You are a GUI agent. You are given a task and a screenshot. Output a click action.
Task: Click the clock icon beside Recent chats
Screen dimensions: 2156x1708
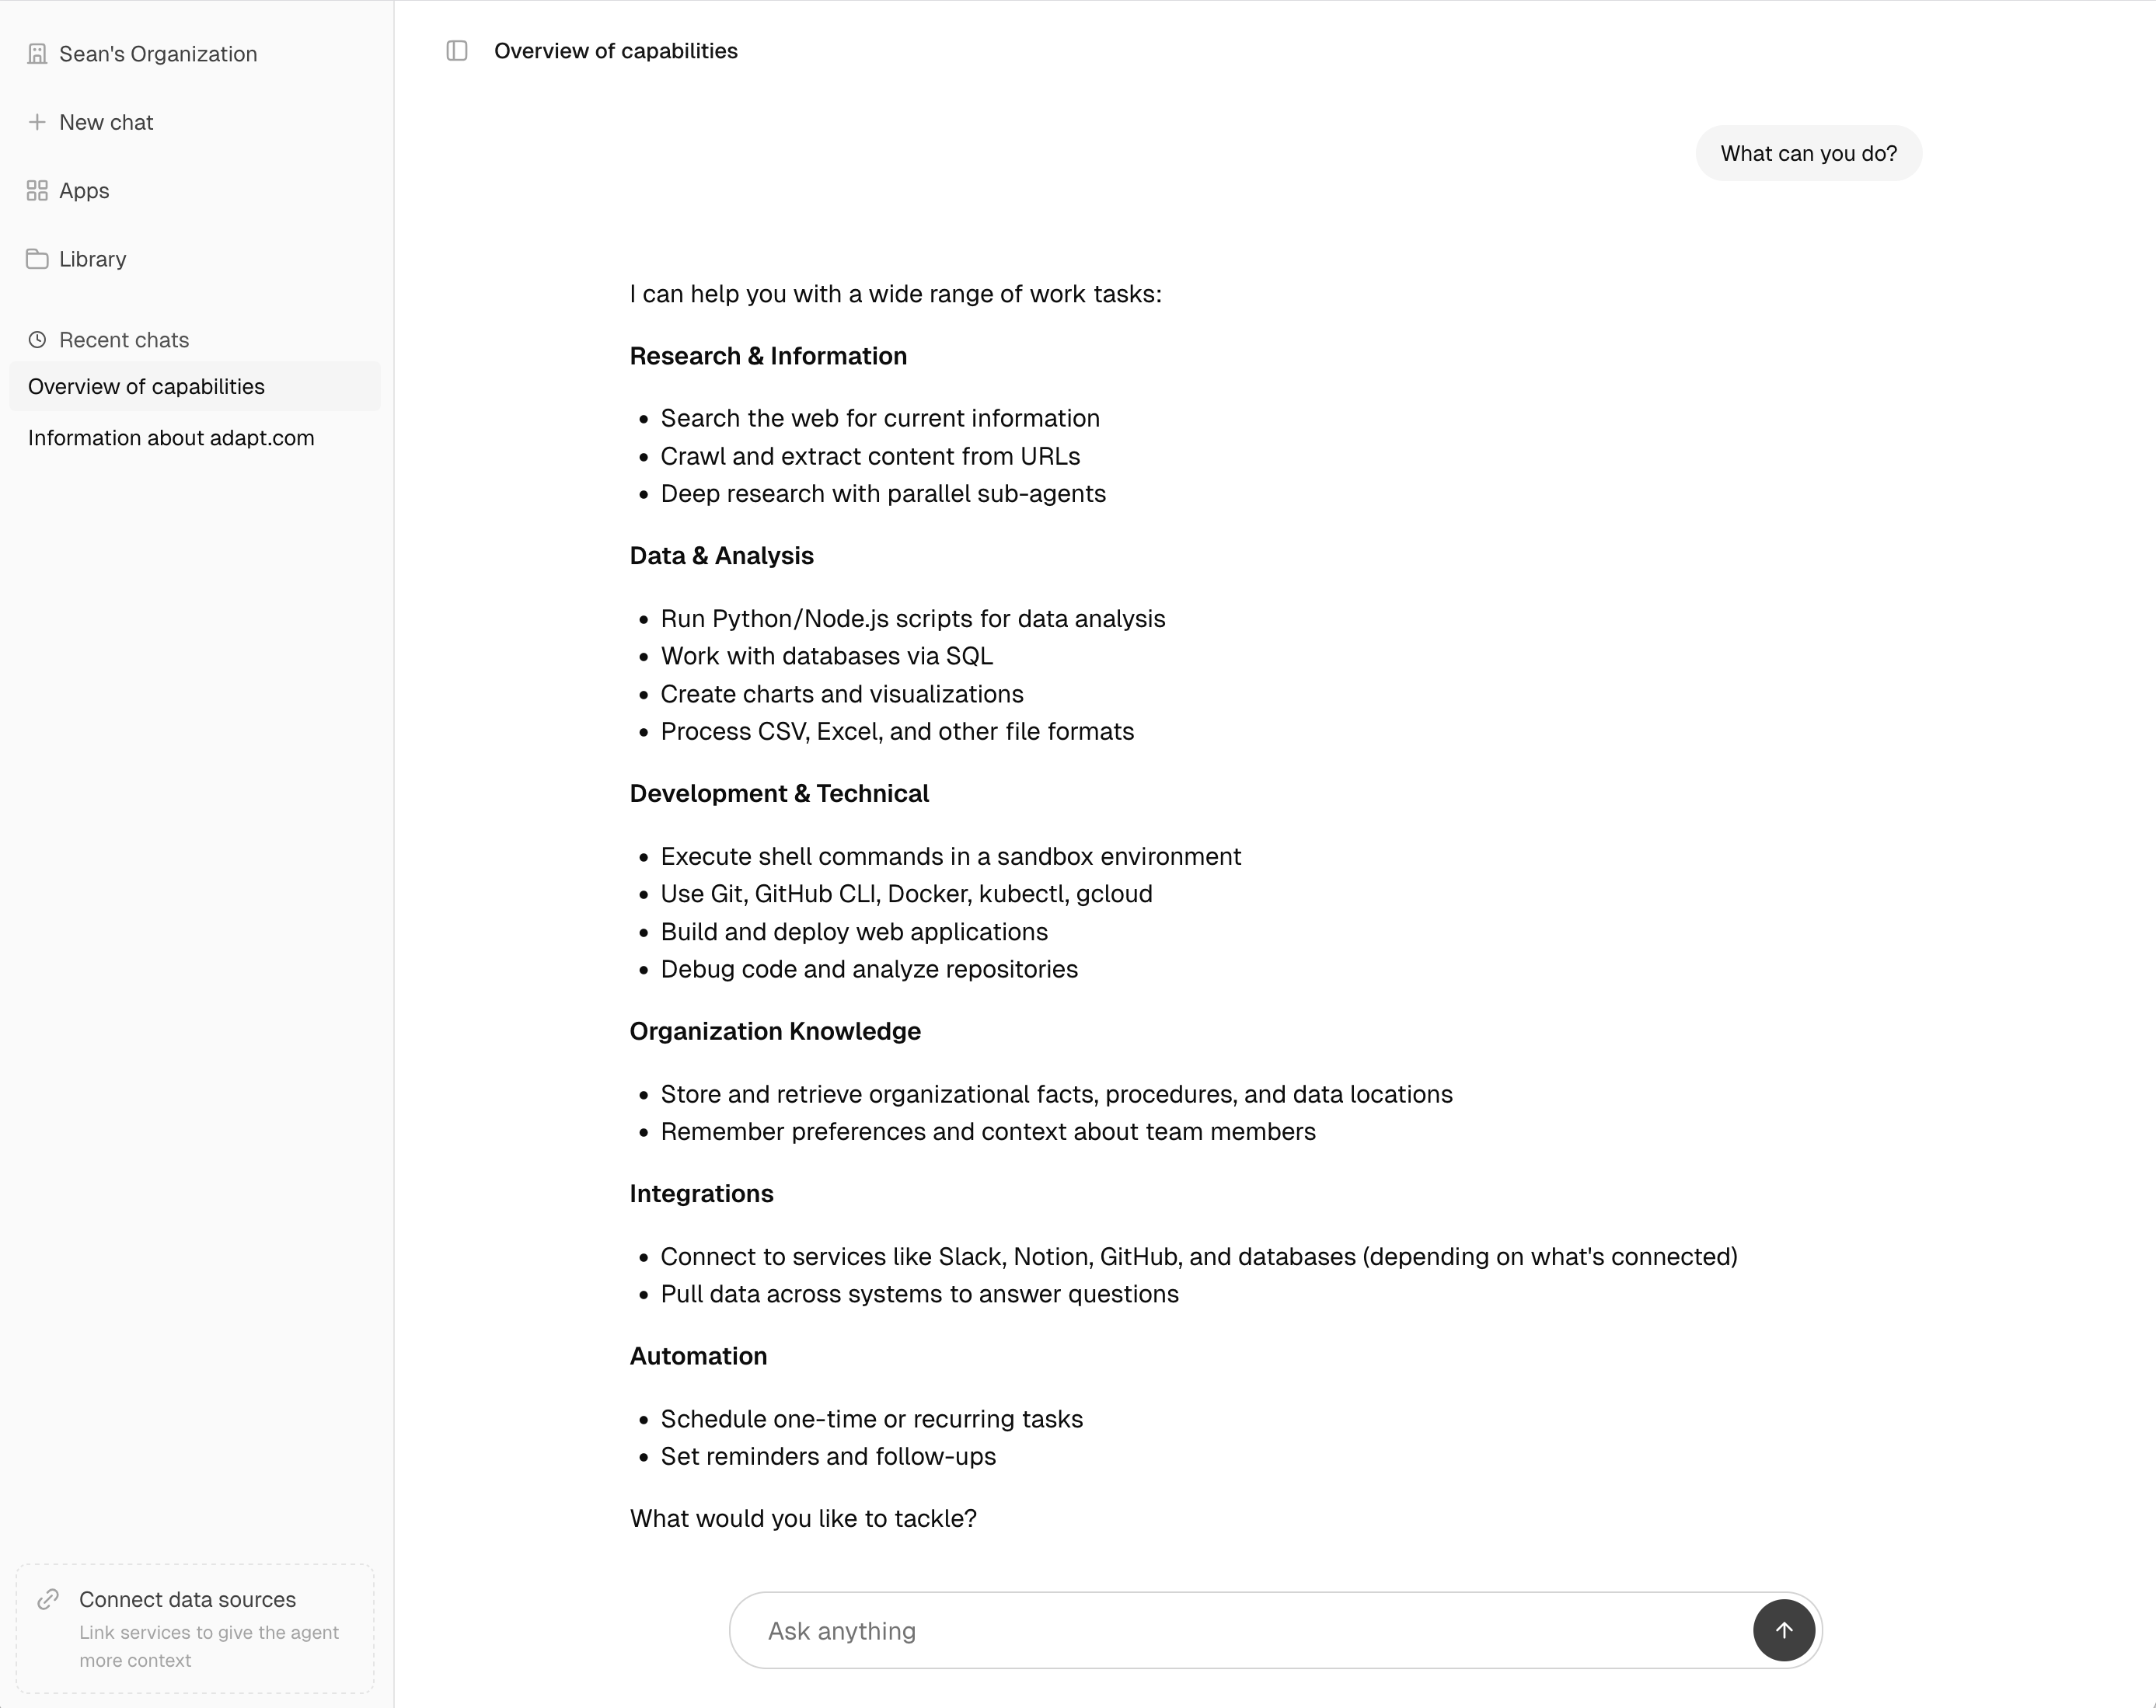[38, 339]
